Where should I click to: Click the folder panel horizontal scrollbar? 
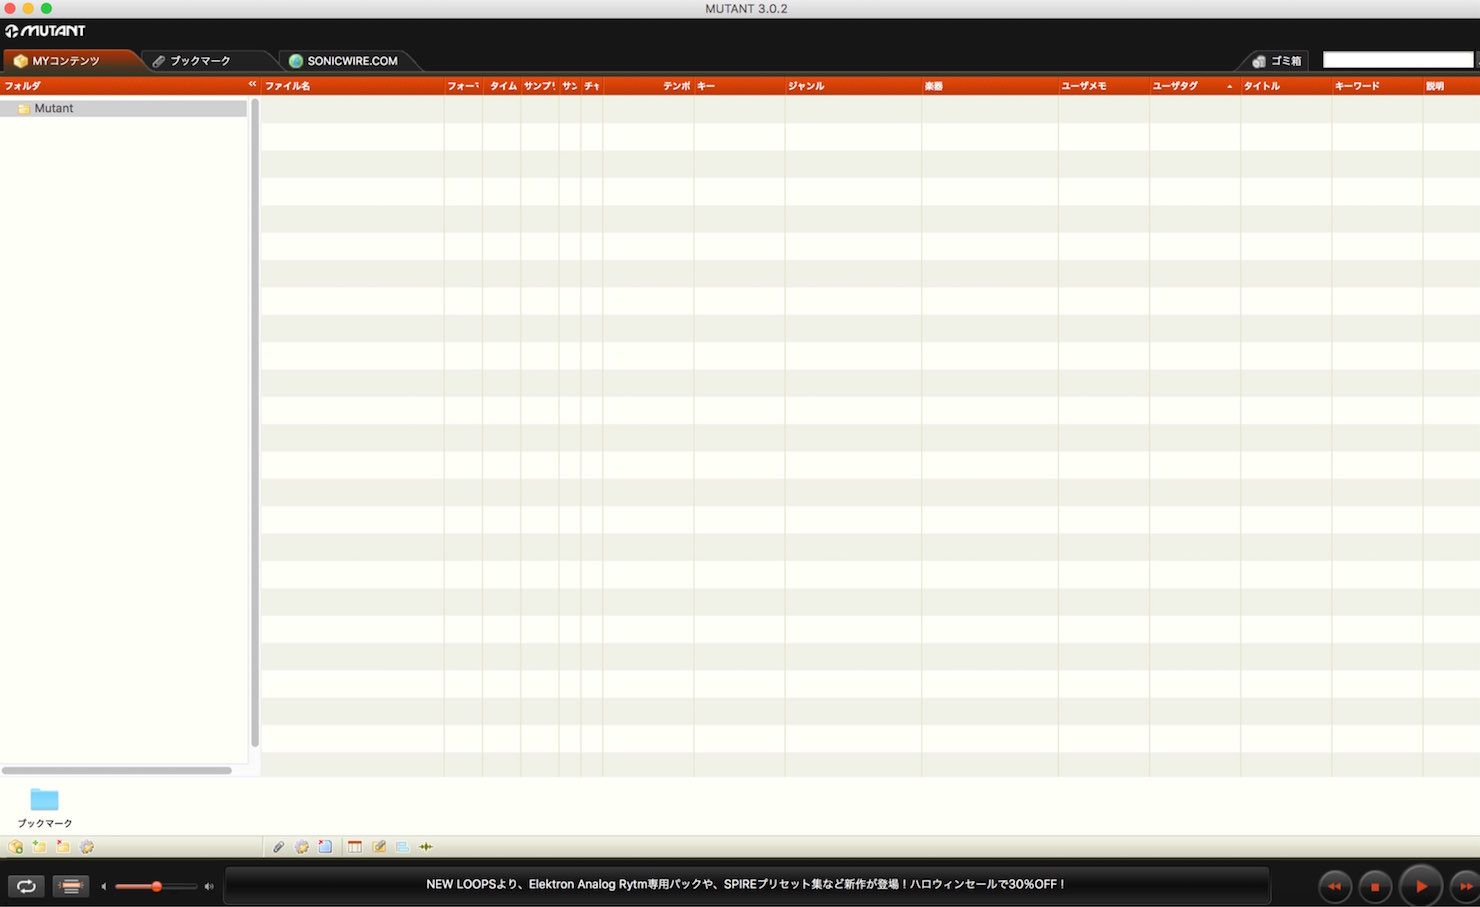[117, 770]
